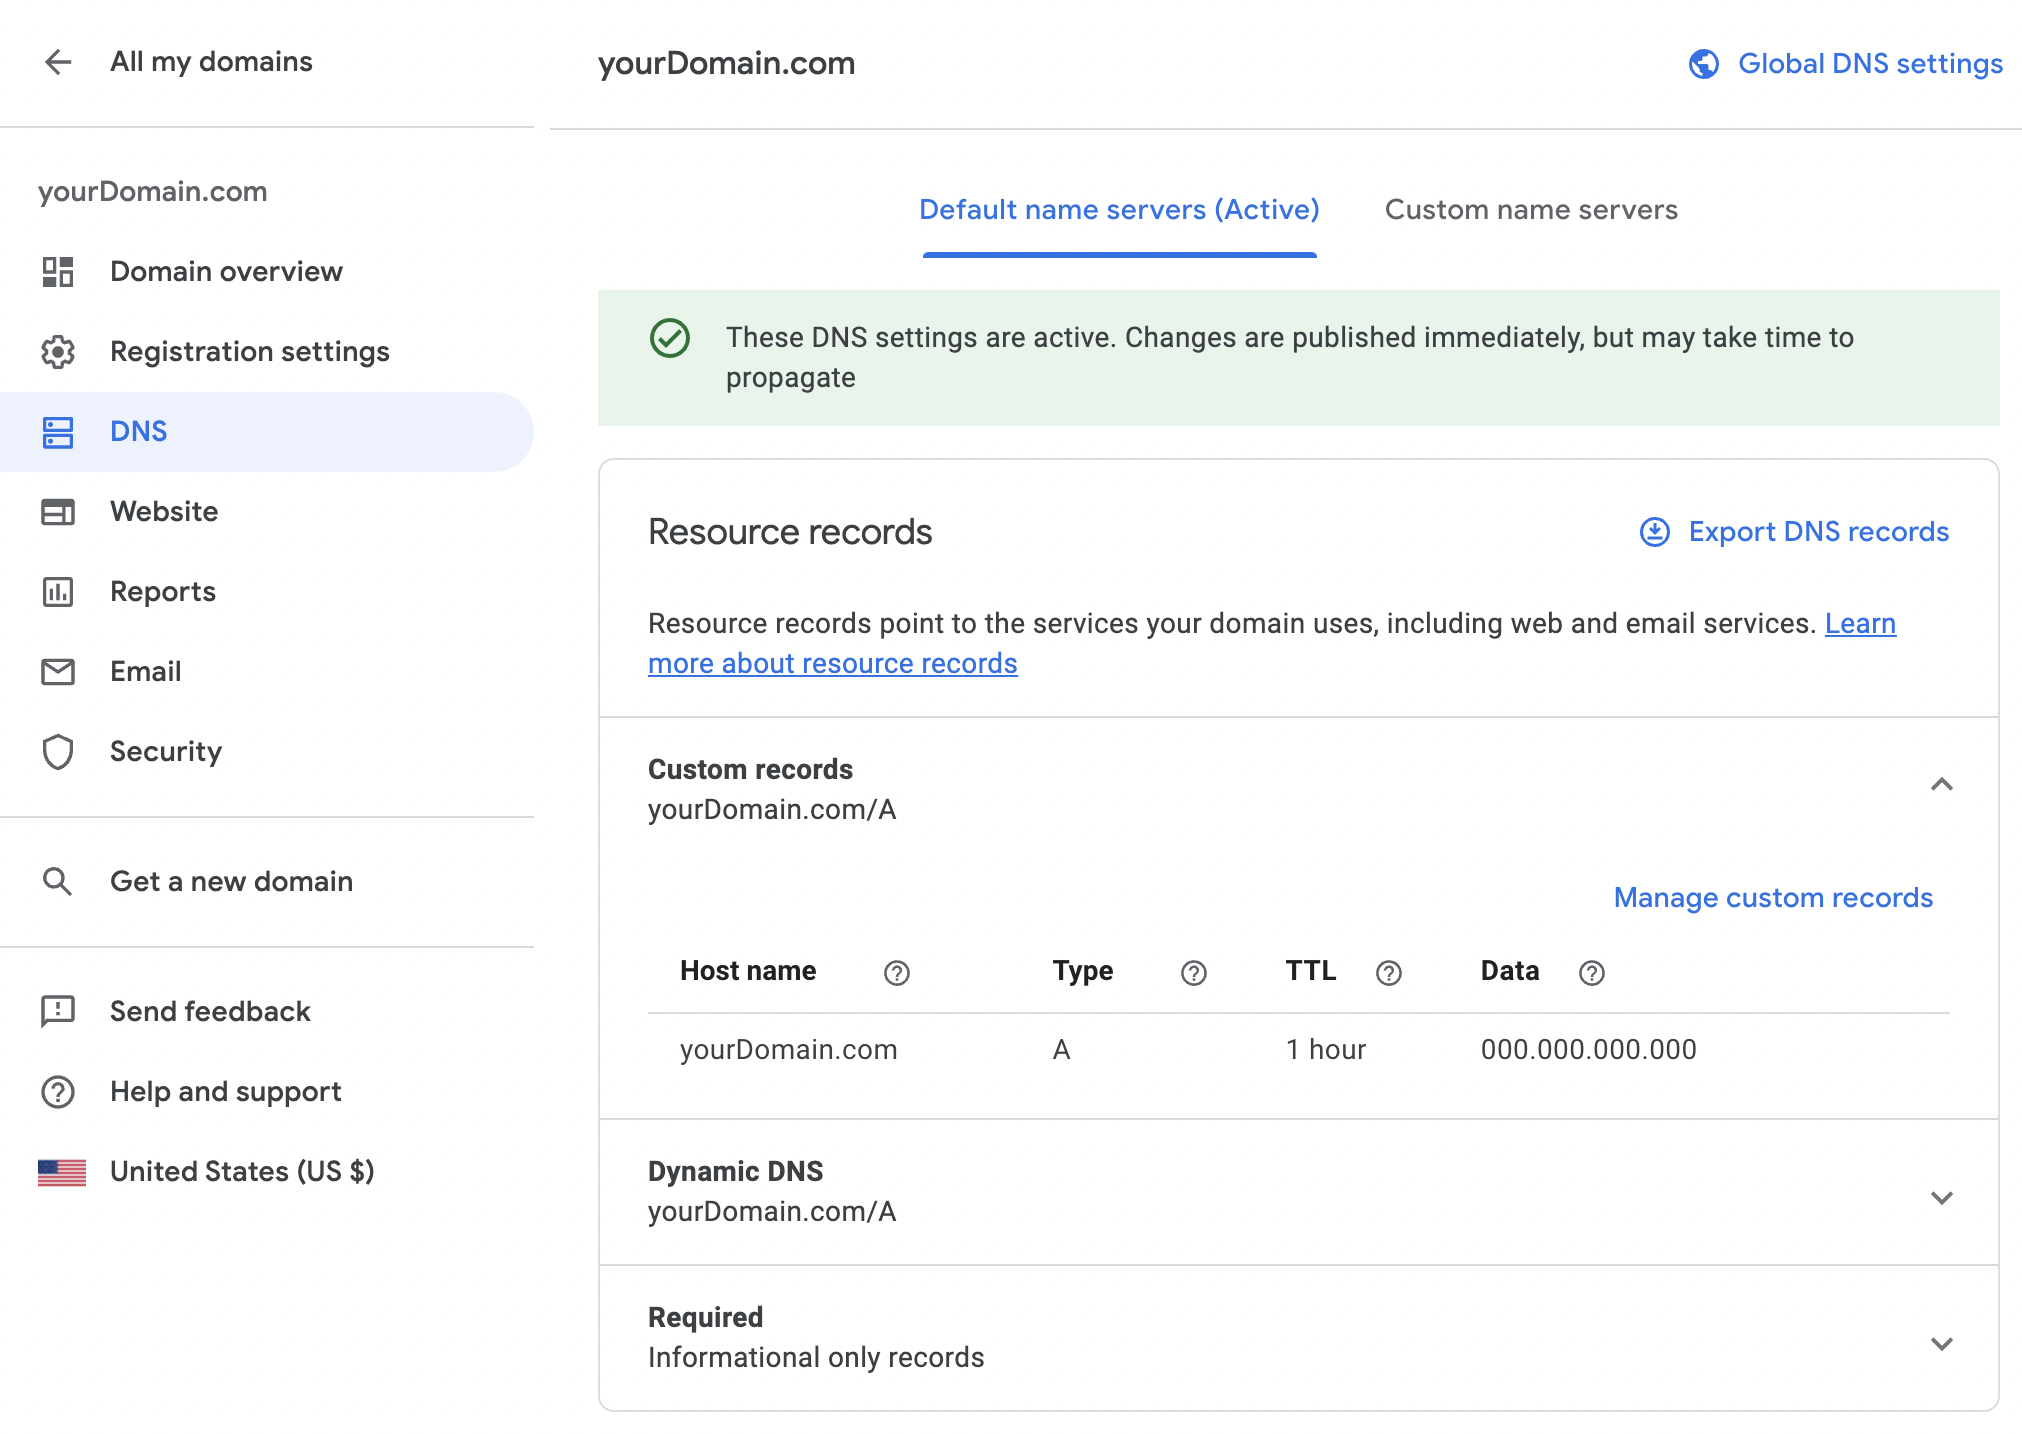Collapse the Custom records section
This screenshot has width=2022, height=1434.
(x=1942, y=785)
